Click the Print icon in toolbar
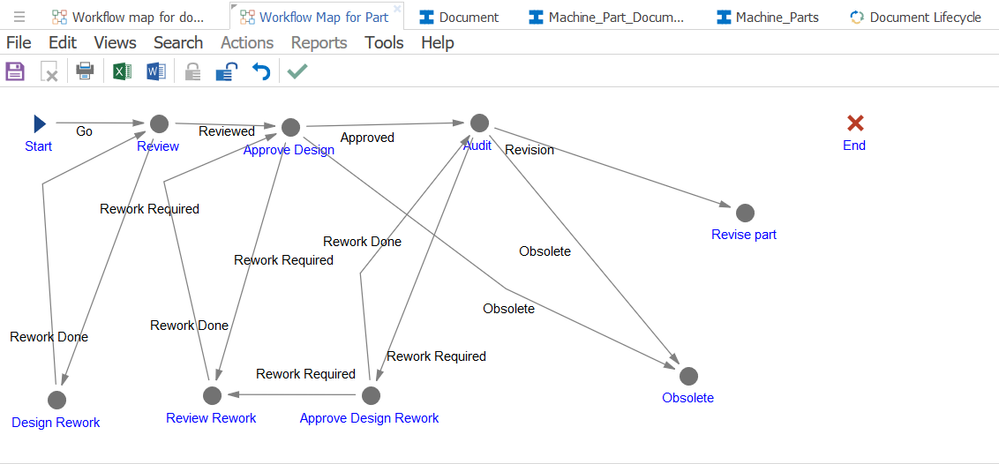Viewport: 999px width, 464px height. click(85, 71)
